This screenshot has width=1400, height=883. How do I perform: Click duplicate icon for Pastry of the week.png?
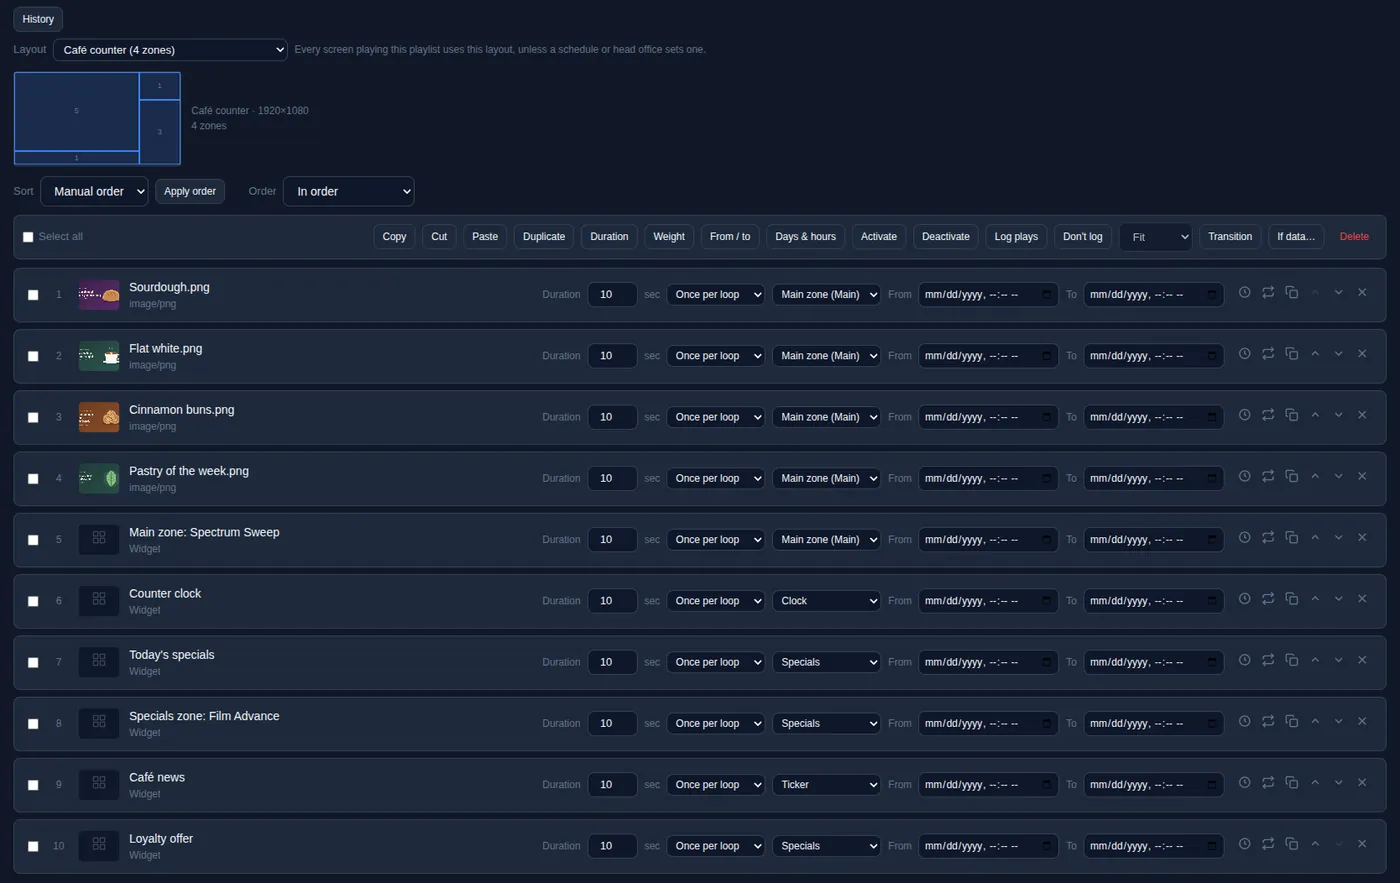point(1291,476)
